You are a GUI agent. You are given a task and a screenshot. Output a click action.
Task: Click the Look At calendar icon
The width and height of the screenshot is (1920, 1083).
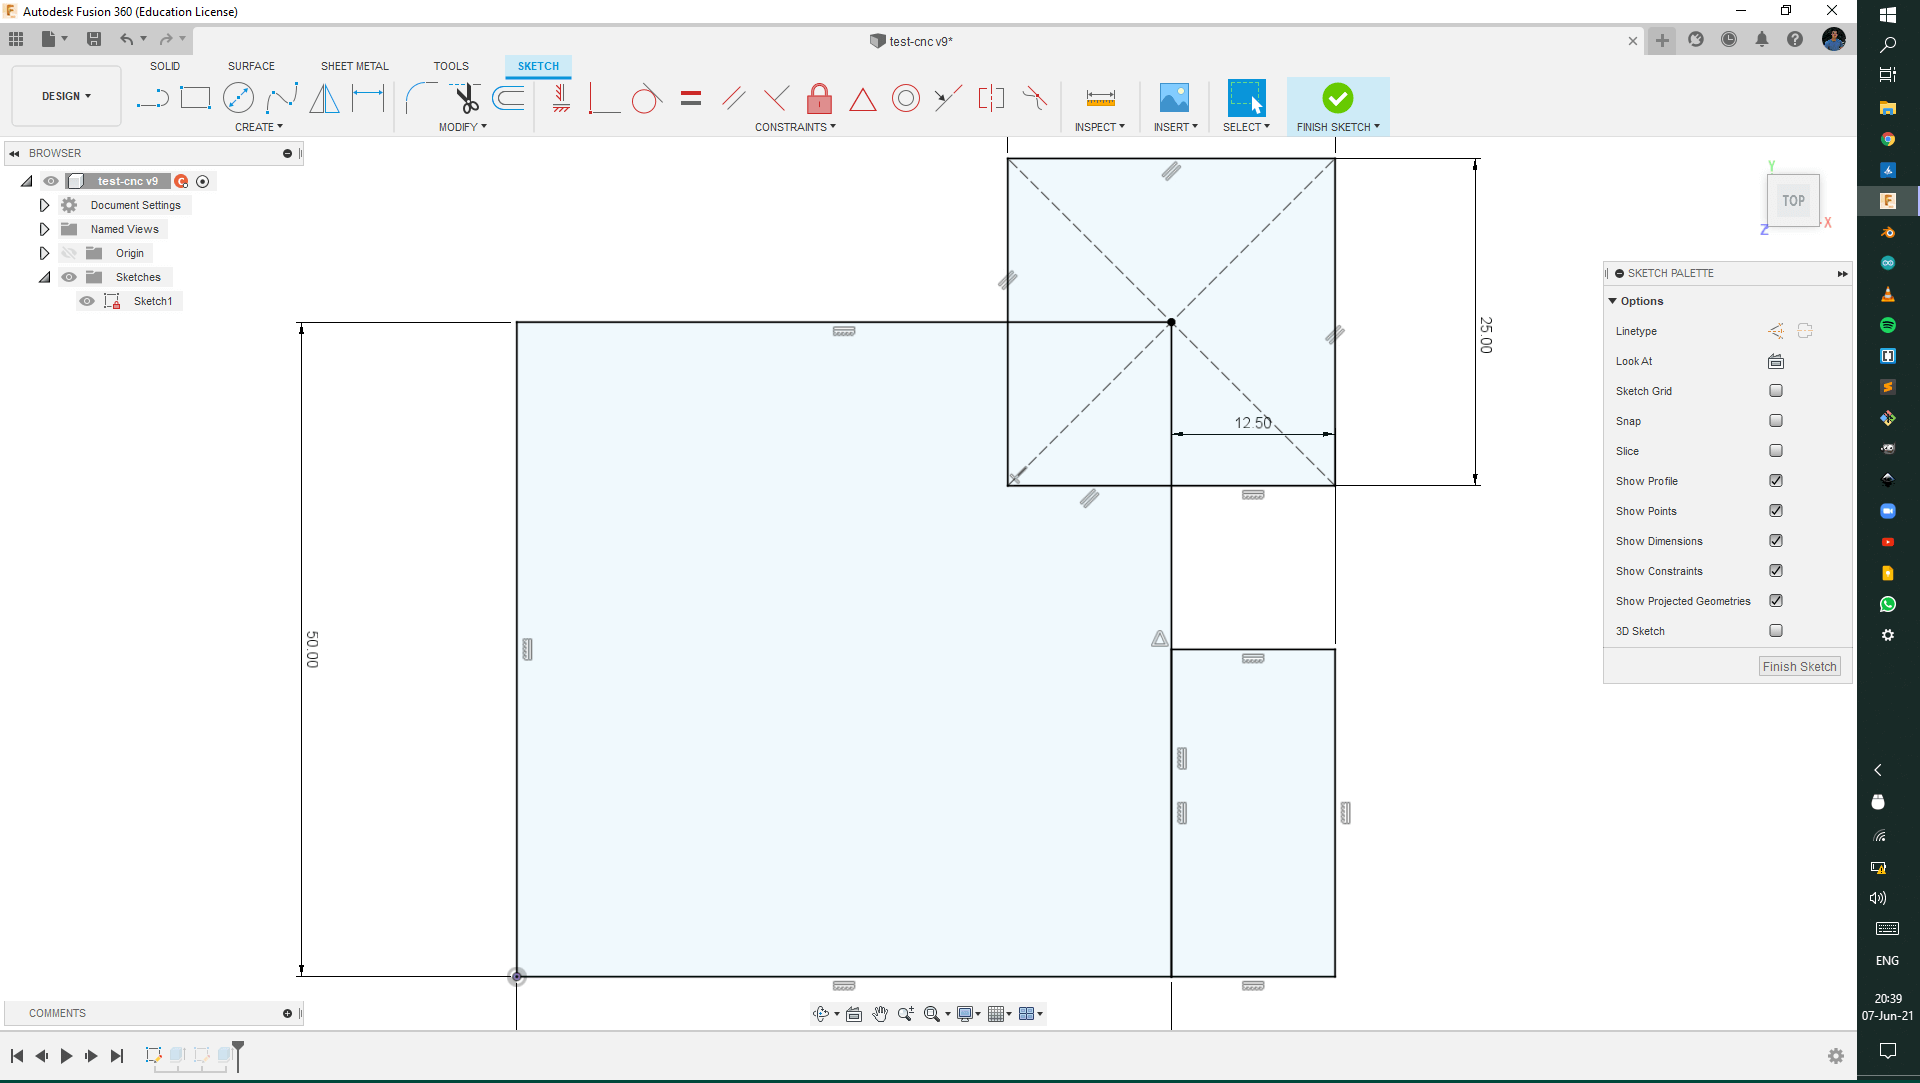click(x=1776, y=361)
